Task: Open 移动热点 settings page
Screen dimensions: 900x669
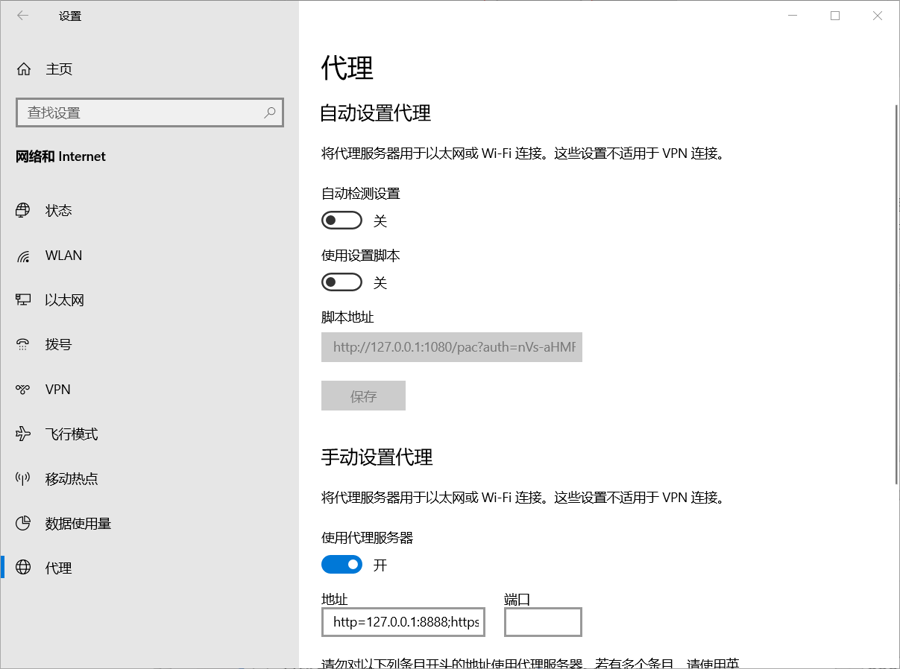Action: pyautogui.click(x=71, y=479)
